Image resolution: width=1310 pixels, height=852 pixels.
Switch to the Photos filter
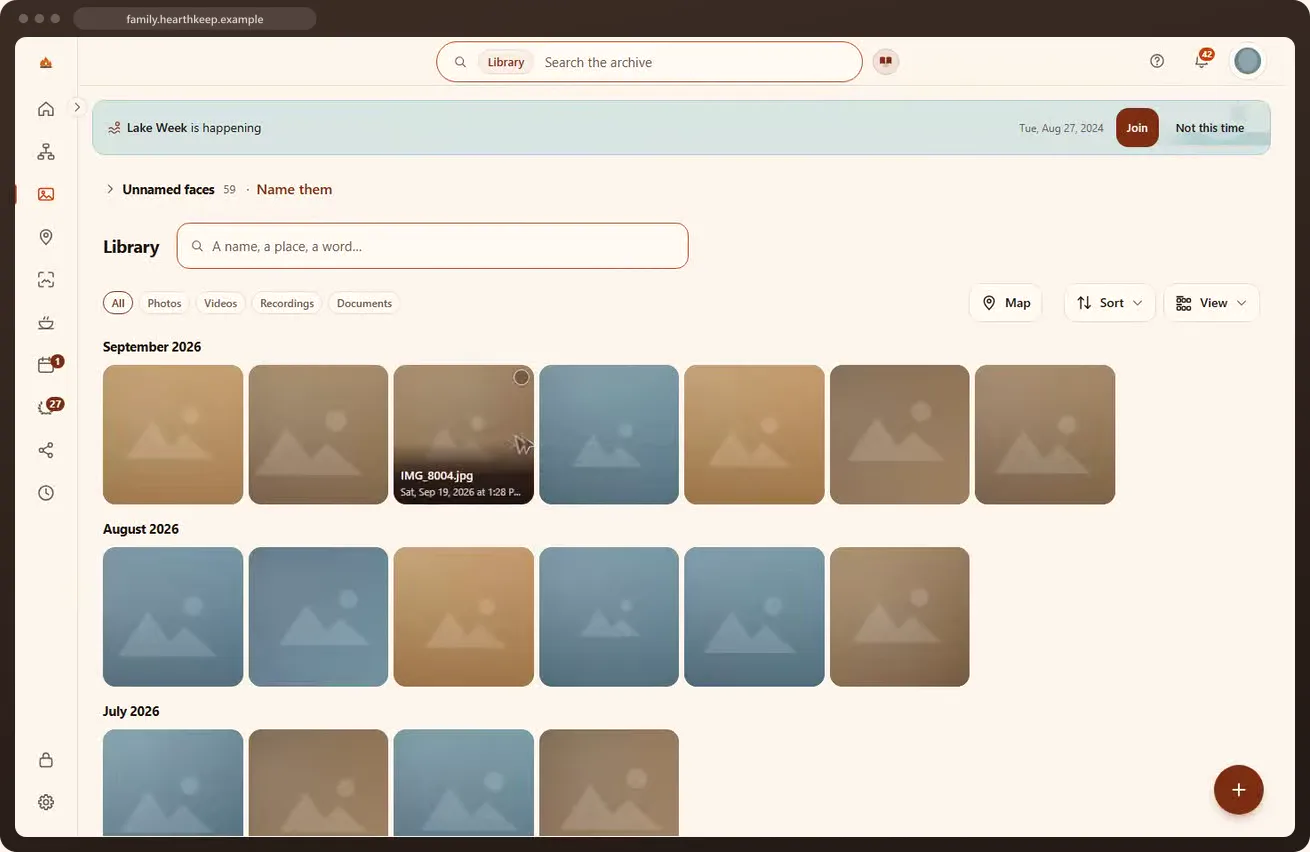pyautogui.click(x=164, y=303)
